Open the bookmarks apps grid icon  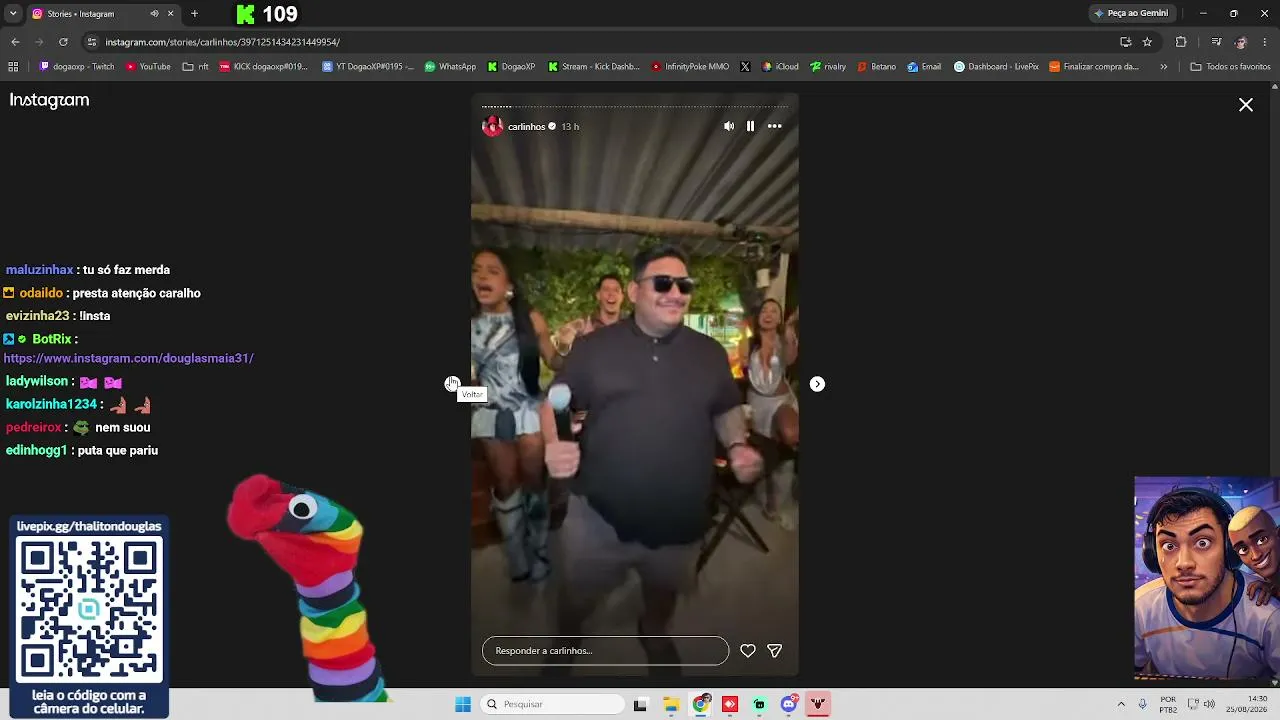[x=13, y=67]
